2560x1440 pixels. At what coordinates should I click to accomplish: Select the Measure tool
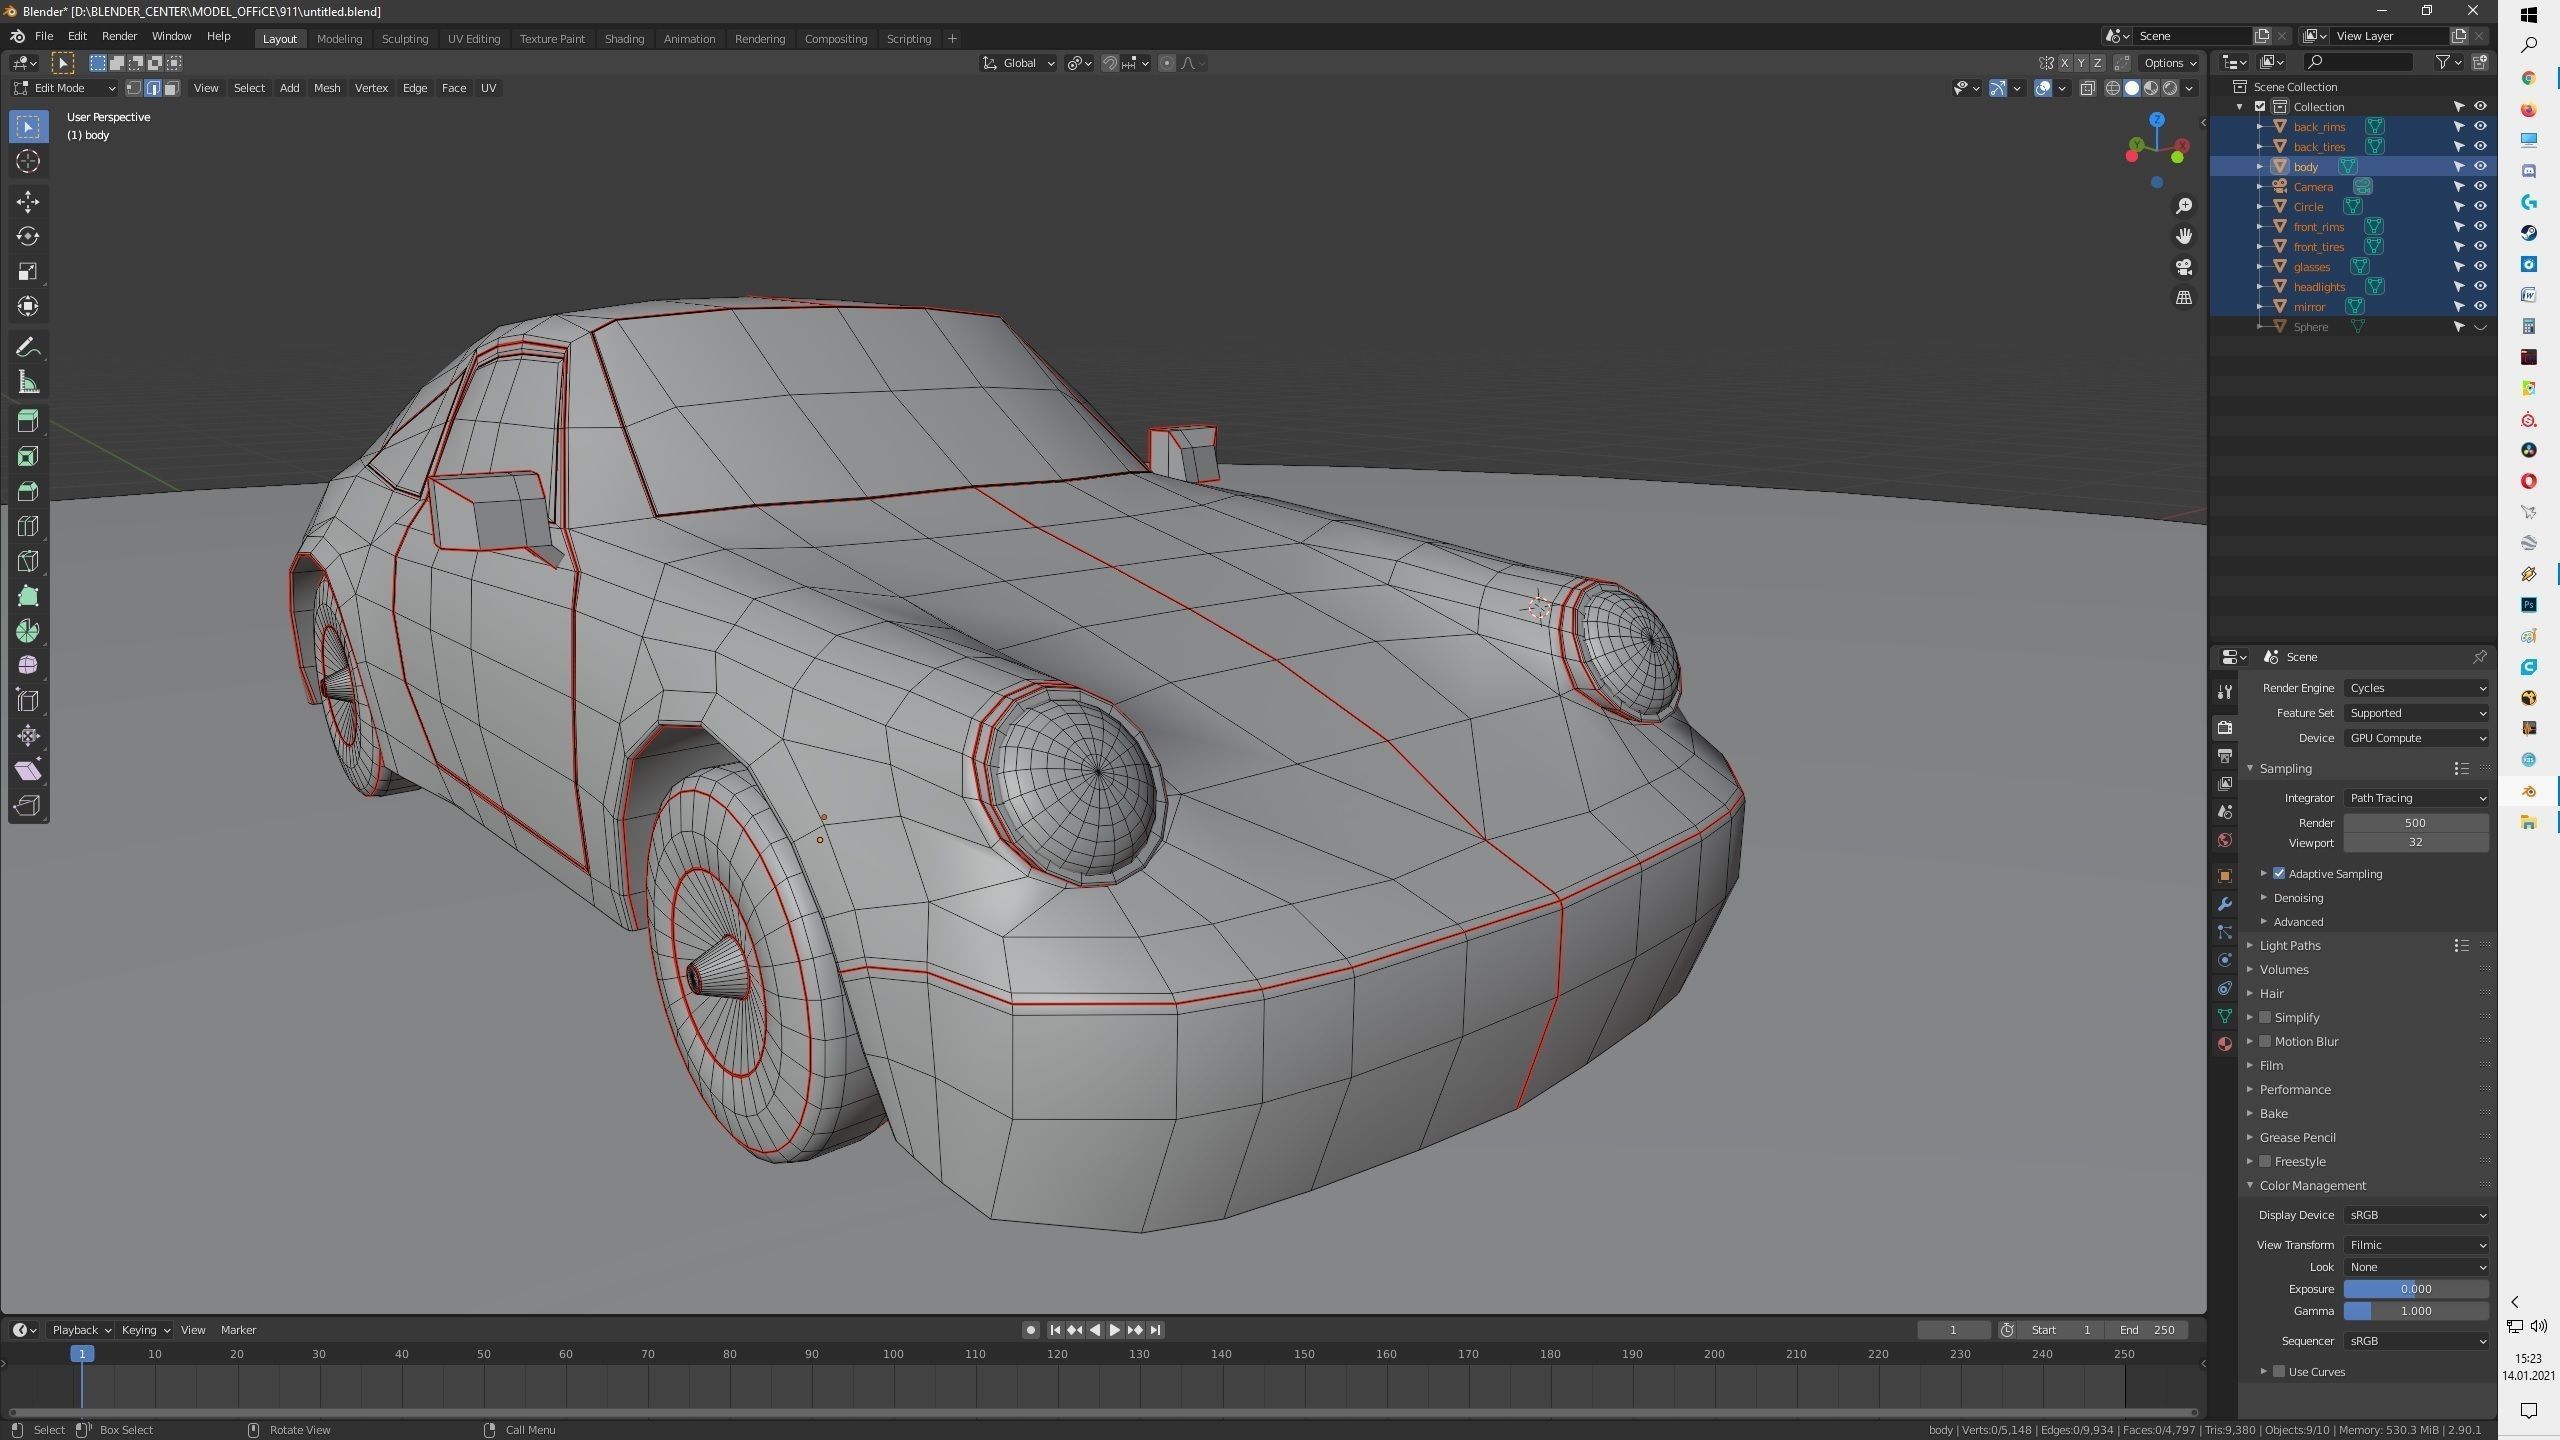[x=27, y=381]
